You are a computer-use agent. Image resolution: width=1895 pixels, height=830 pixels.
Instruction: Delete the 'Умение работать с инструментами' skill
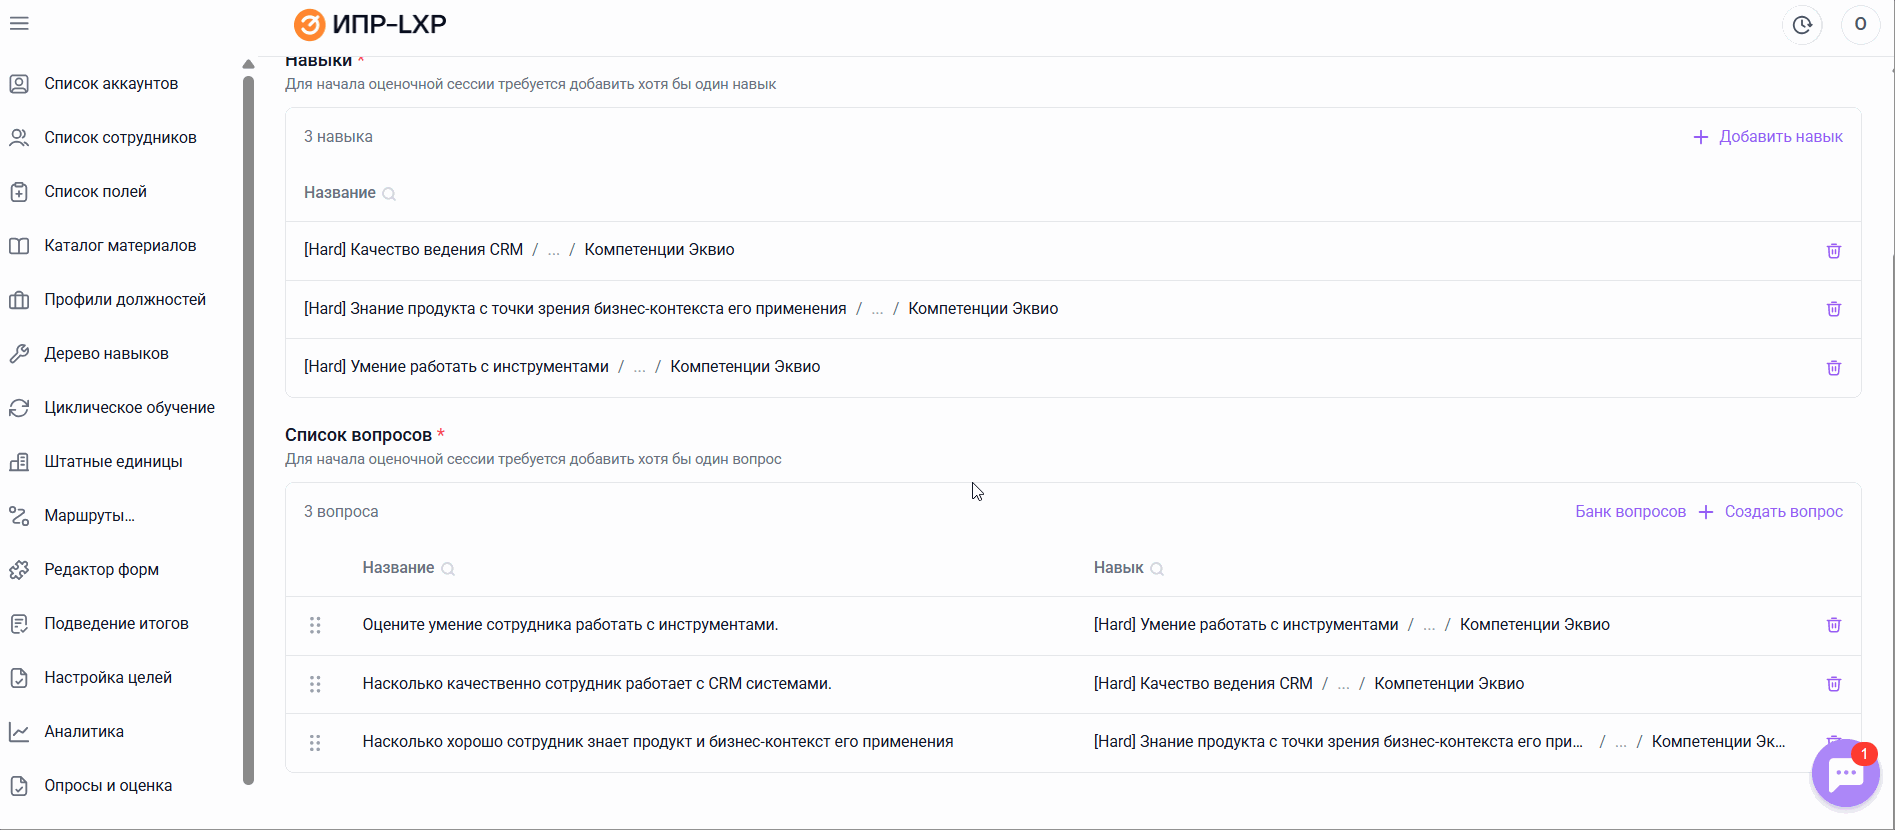click(x=1833, y=368)
